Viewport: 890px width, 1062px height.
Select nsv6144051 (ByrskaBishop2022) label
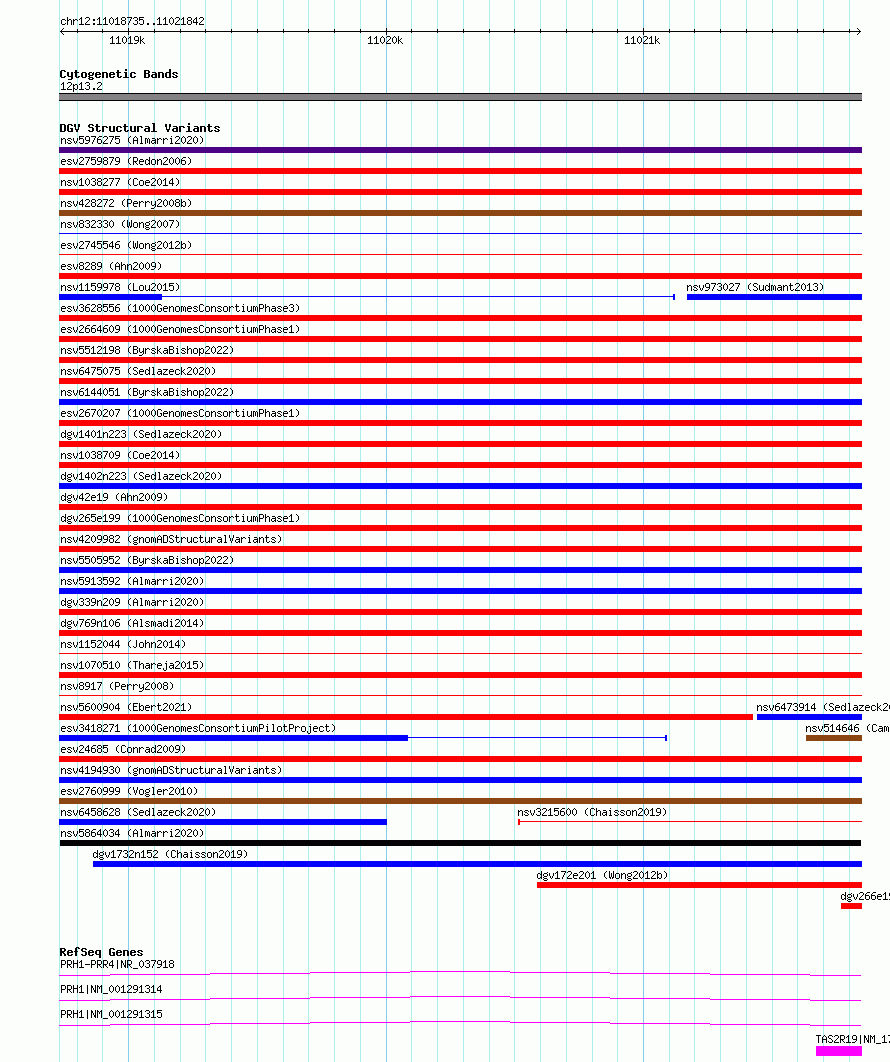click(x=147, y=392)
